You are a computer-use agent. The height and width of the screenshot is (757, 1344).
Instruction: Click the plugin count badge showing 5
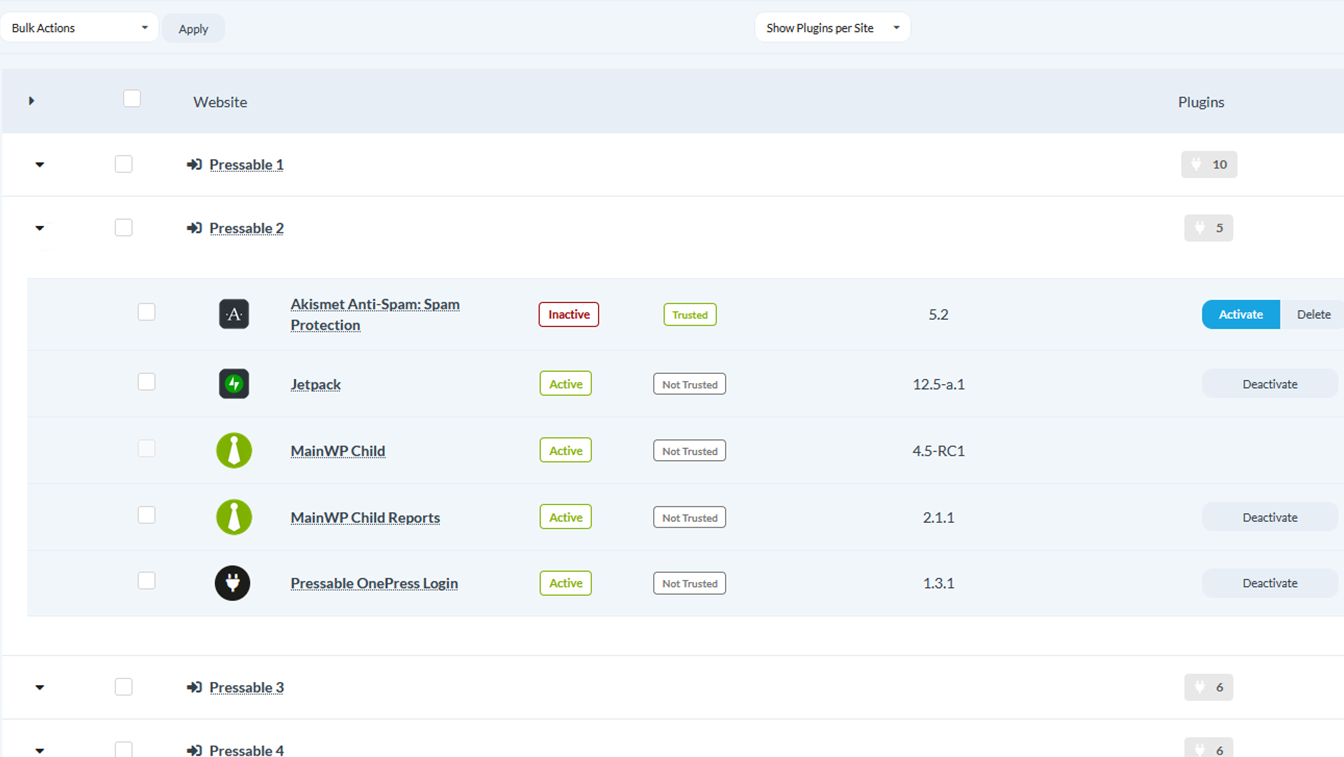[1209, 228]
